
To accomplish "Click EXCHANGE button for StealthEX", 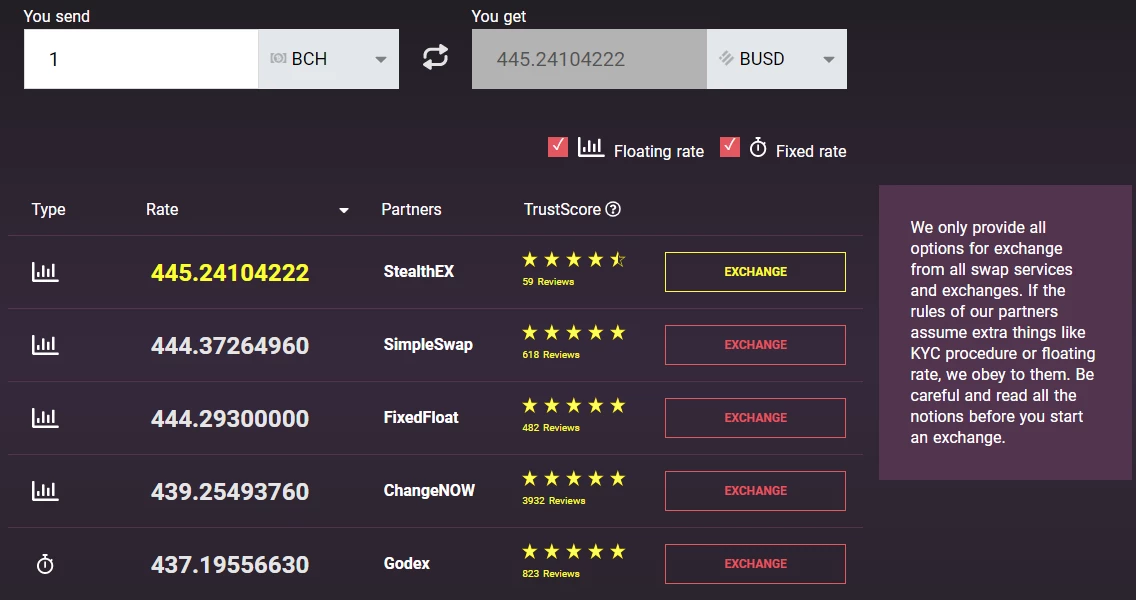I will tap(755, 272).
